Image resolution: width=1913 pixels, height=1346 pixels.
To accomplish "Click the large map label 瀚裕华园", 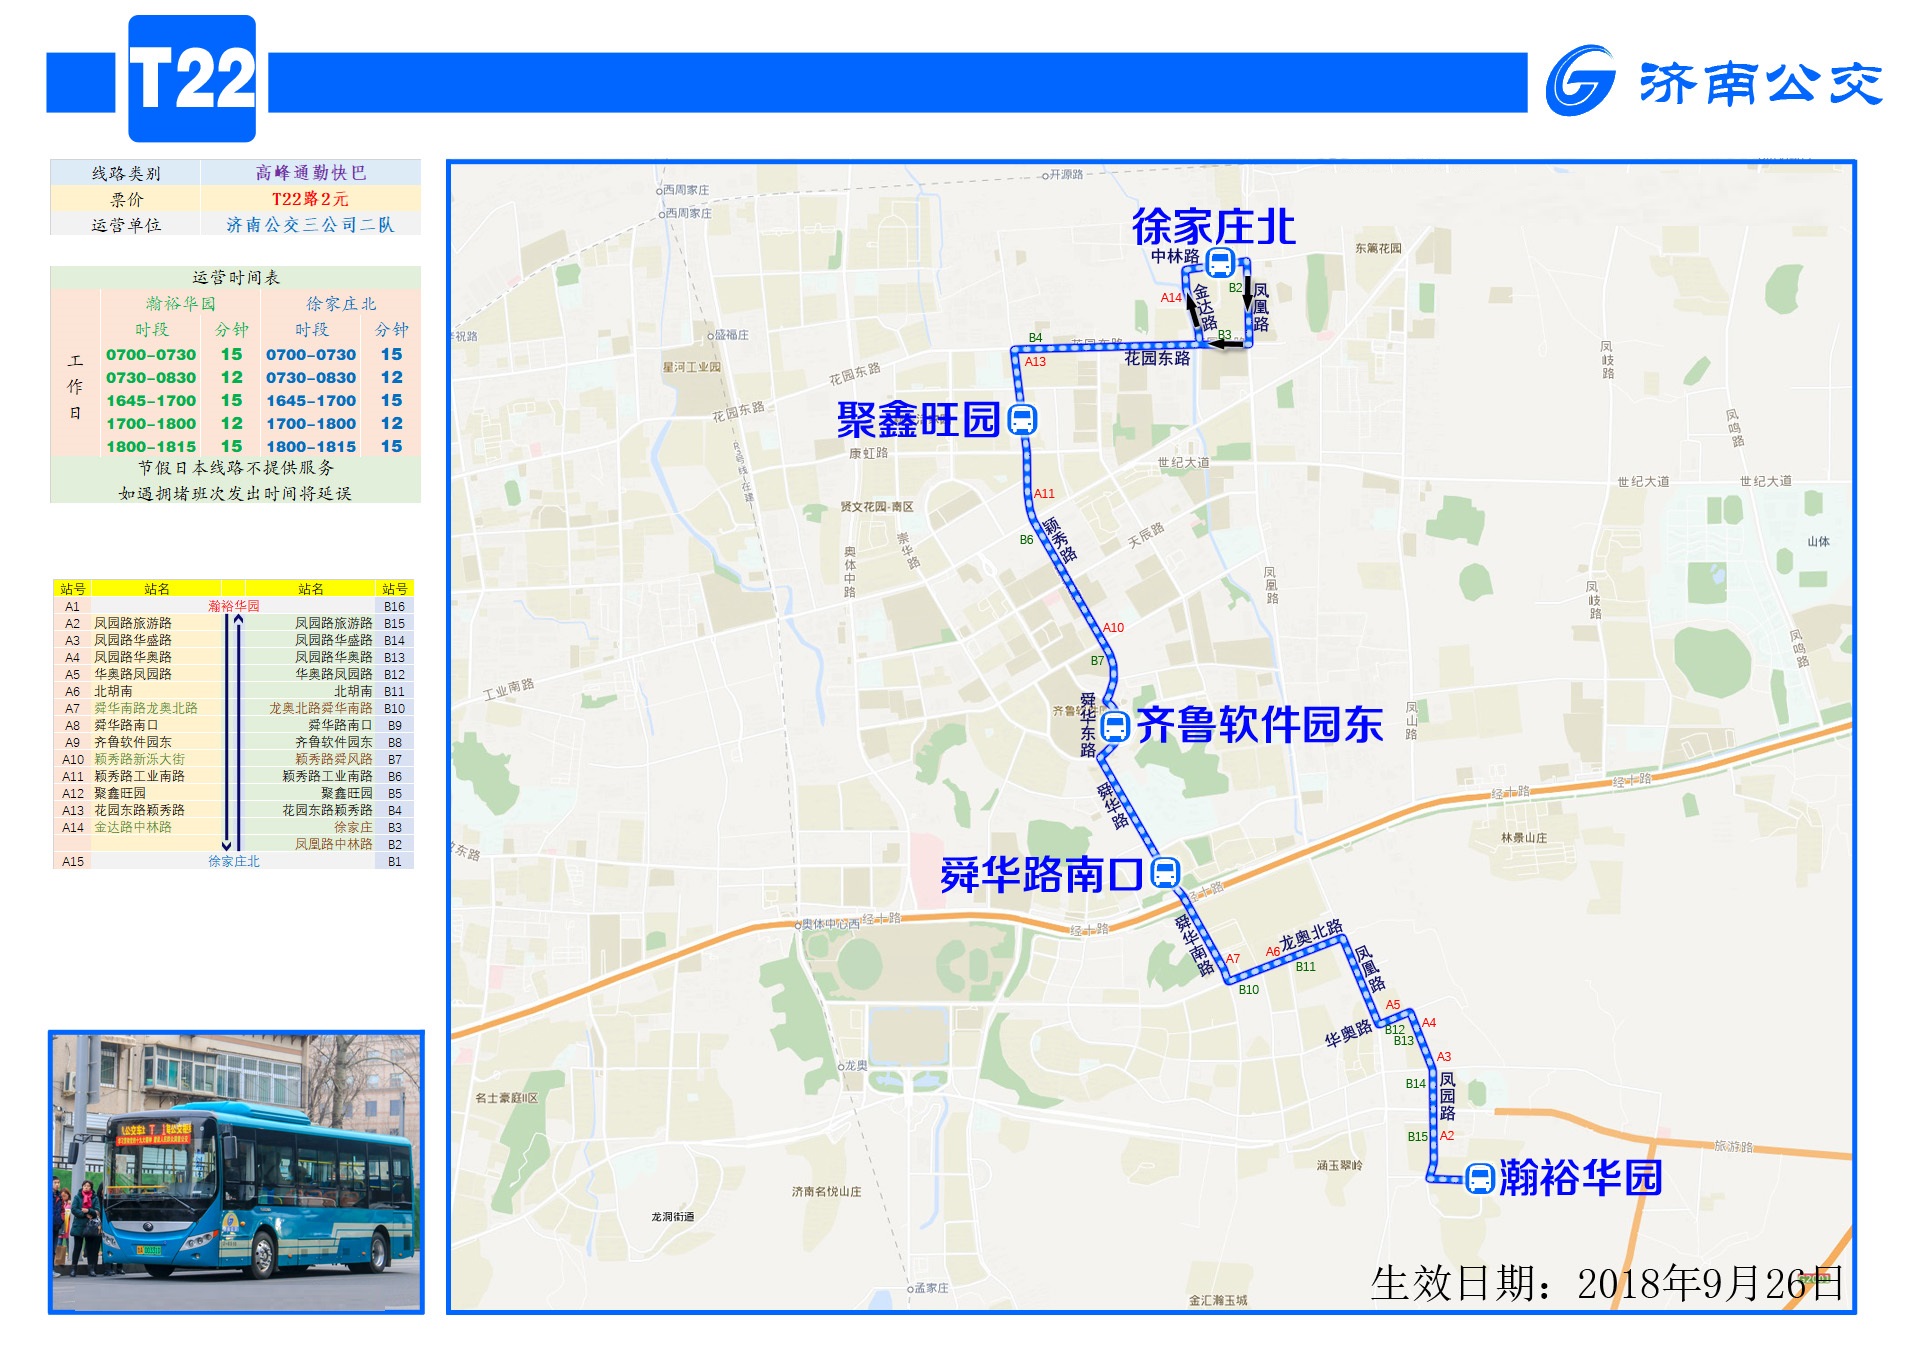I will [x=1581, y=1178].
